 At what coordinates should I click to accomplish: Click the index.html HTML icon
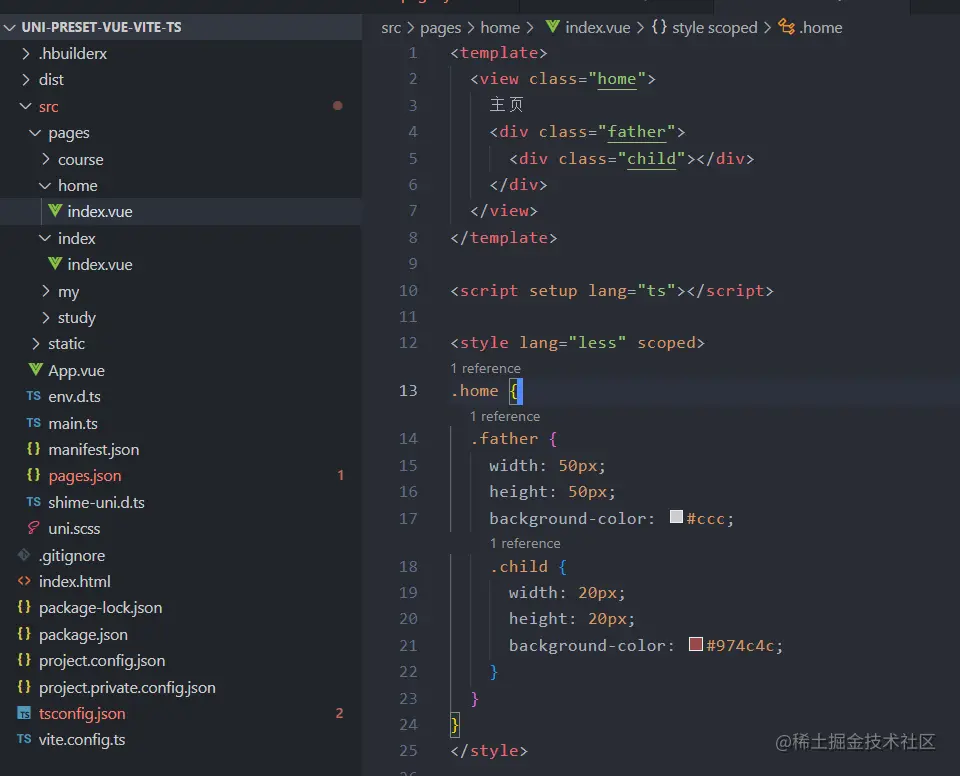[x=24, y=581]
